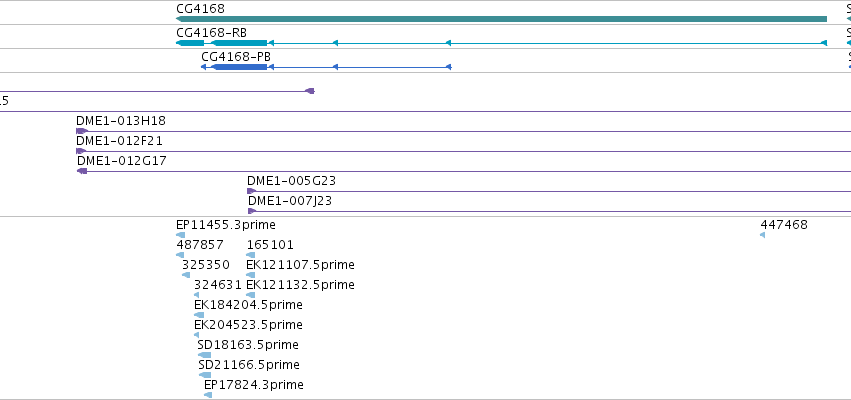The image size is (851, 400).
Task: Select the 324631 insertion label
Action: (x=218, y=285)
